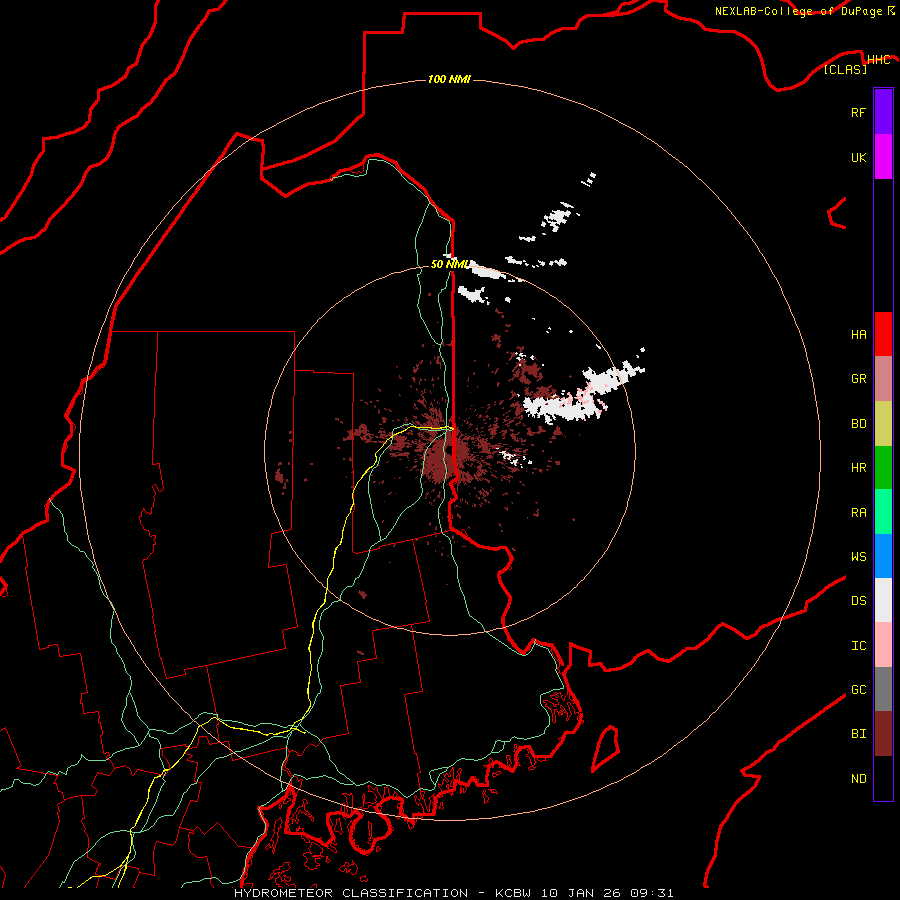Click the GC legend label
900x900 pixels.
pos(858,690)
